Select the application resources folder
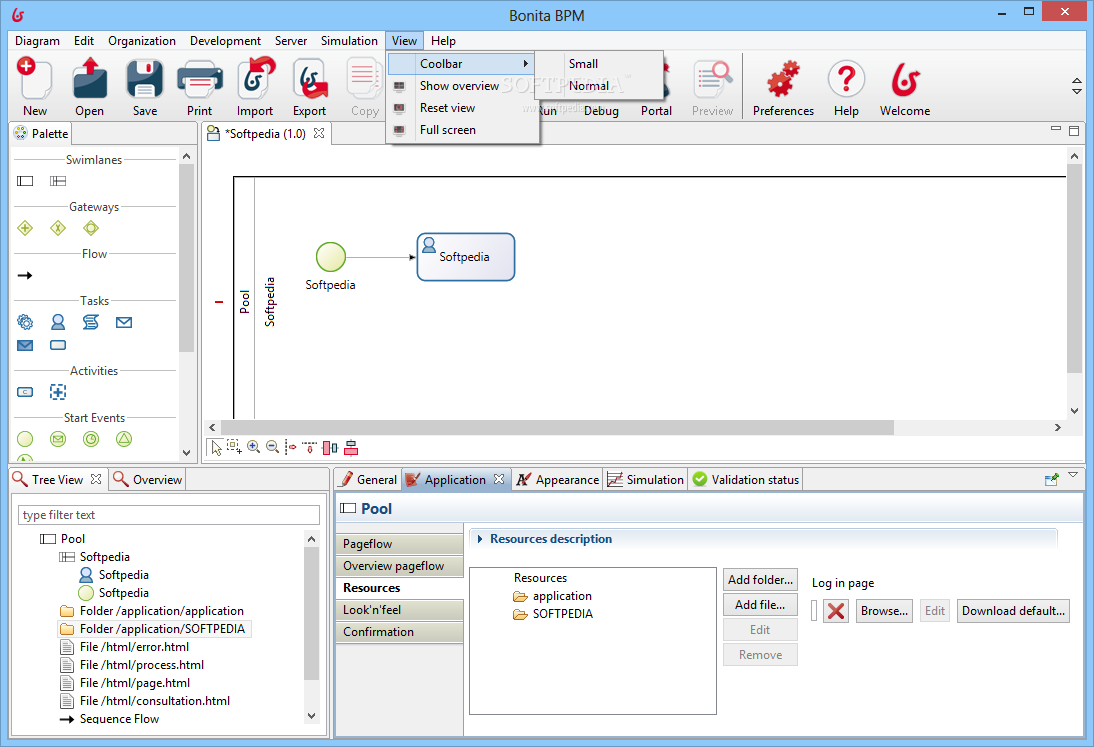Viewport: 1094px width, 747px height. 553,596
